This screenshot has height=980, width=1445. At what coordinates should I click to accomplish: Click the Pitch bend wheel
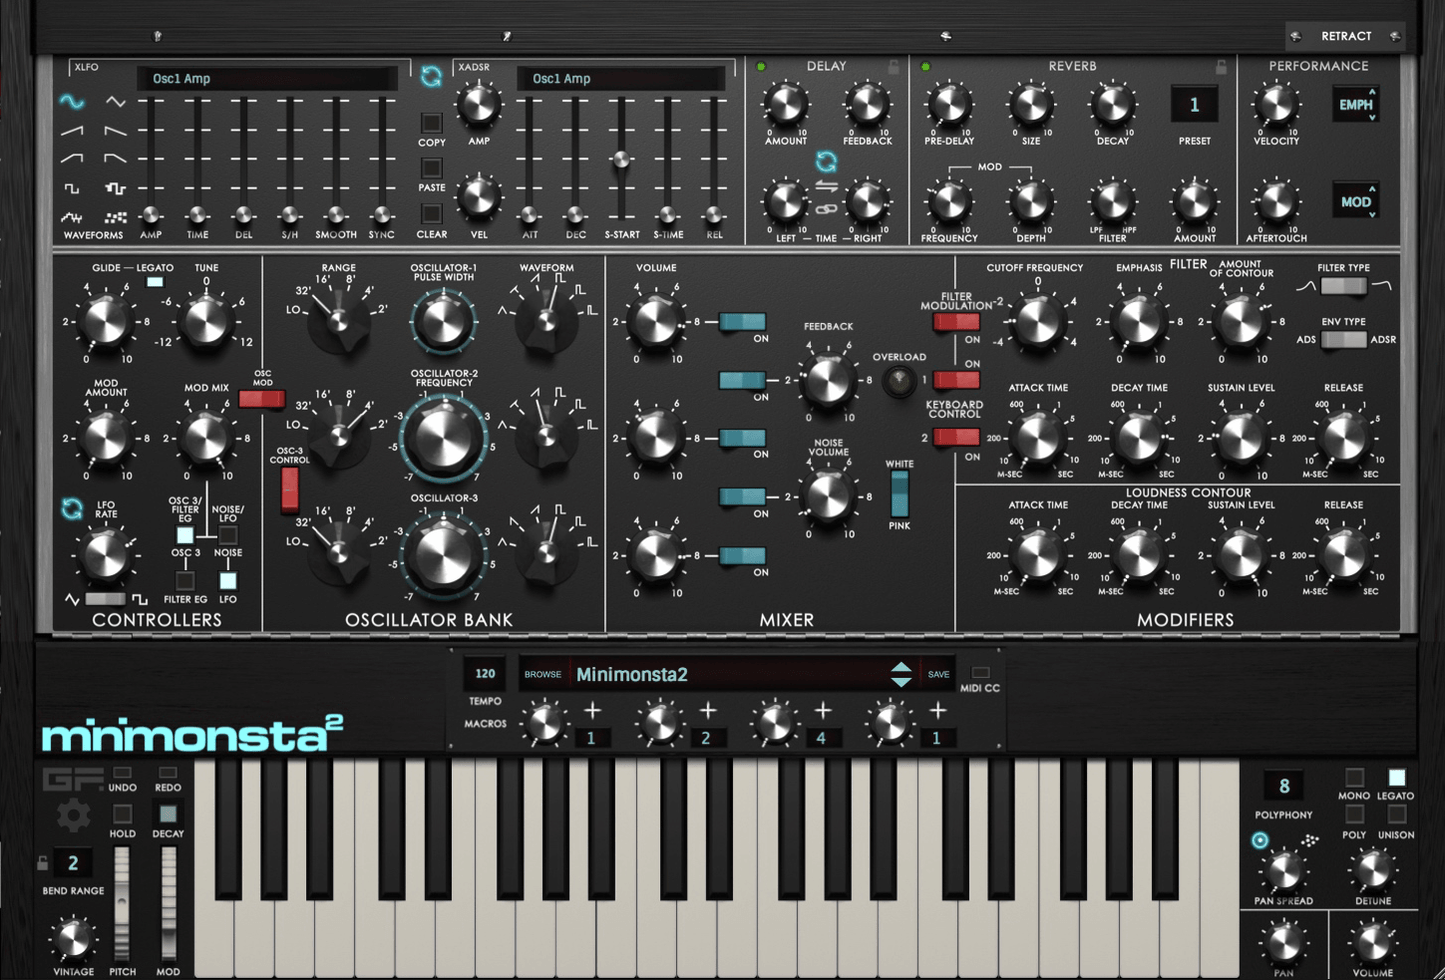pos(122,905)
